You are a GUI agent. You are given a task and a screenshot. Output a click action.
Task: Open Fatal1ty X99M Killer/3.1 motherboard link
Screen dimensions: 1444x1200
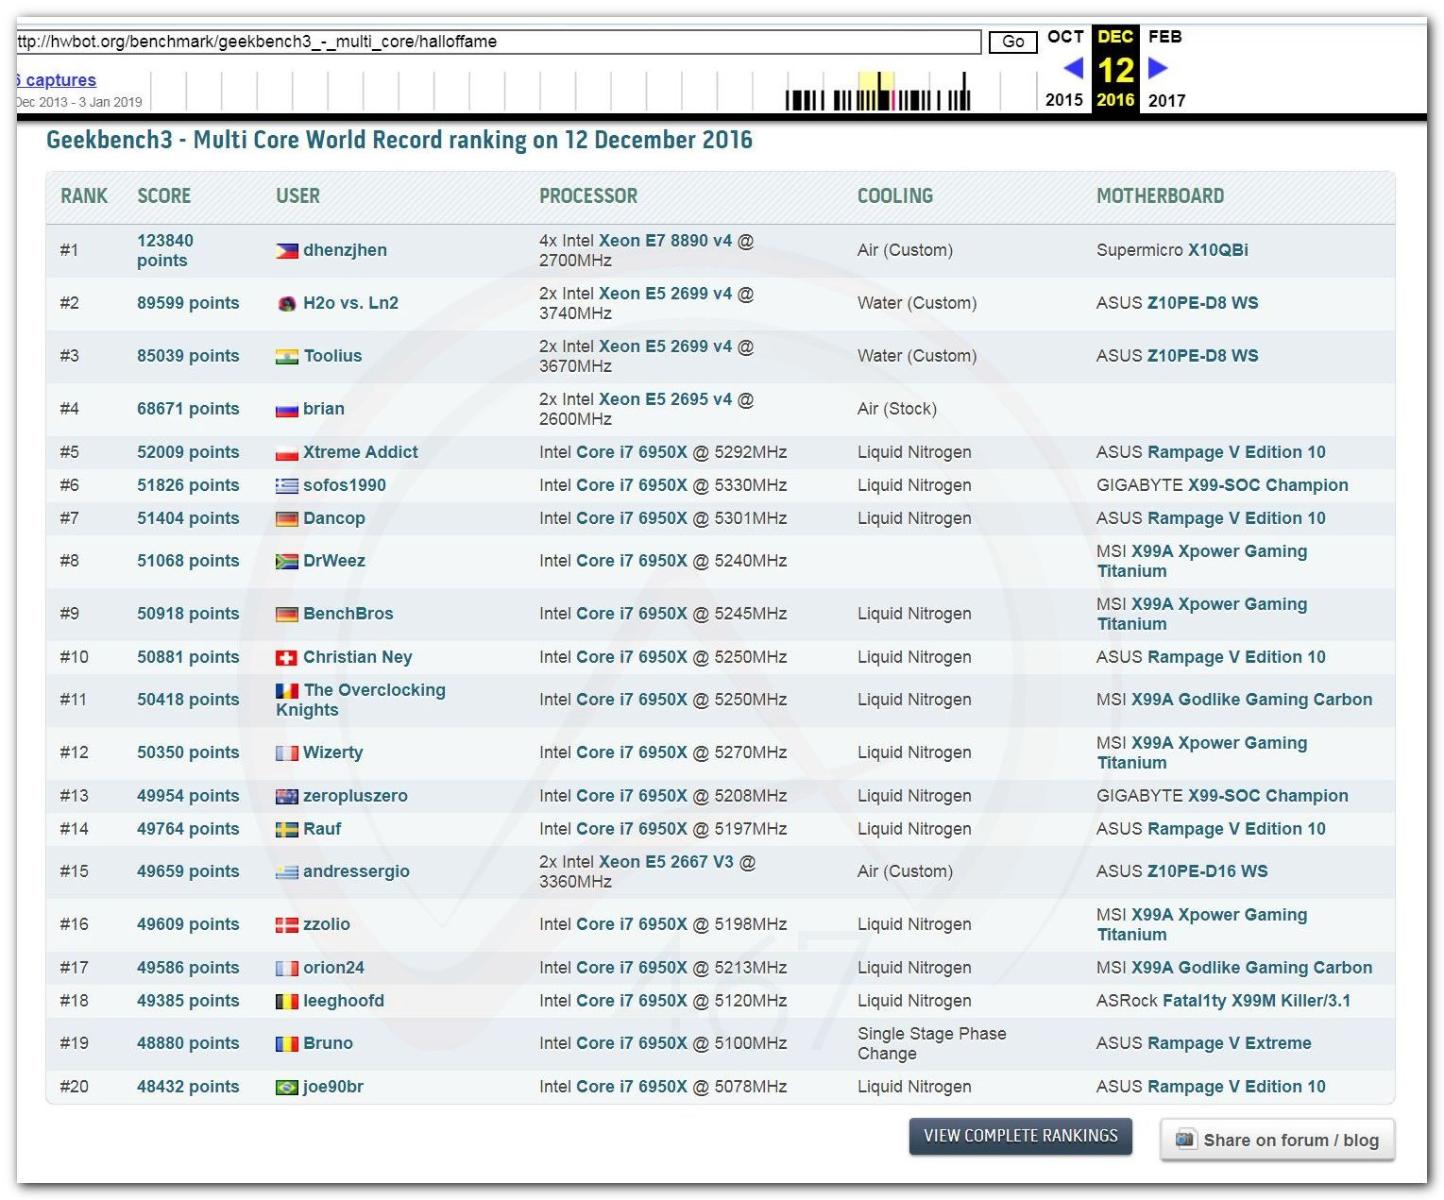point(1256,1002)
